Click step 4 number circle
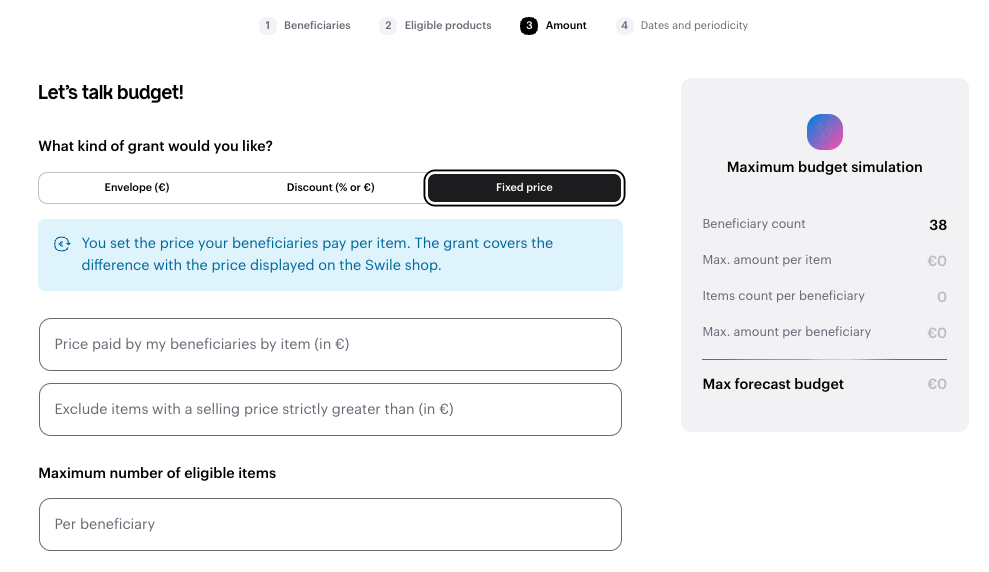 point(625,26)
